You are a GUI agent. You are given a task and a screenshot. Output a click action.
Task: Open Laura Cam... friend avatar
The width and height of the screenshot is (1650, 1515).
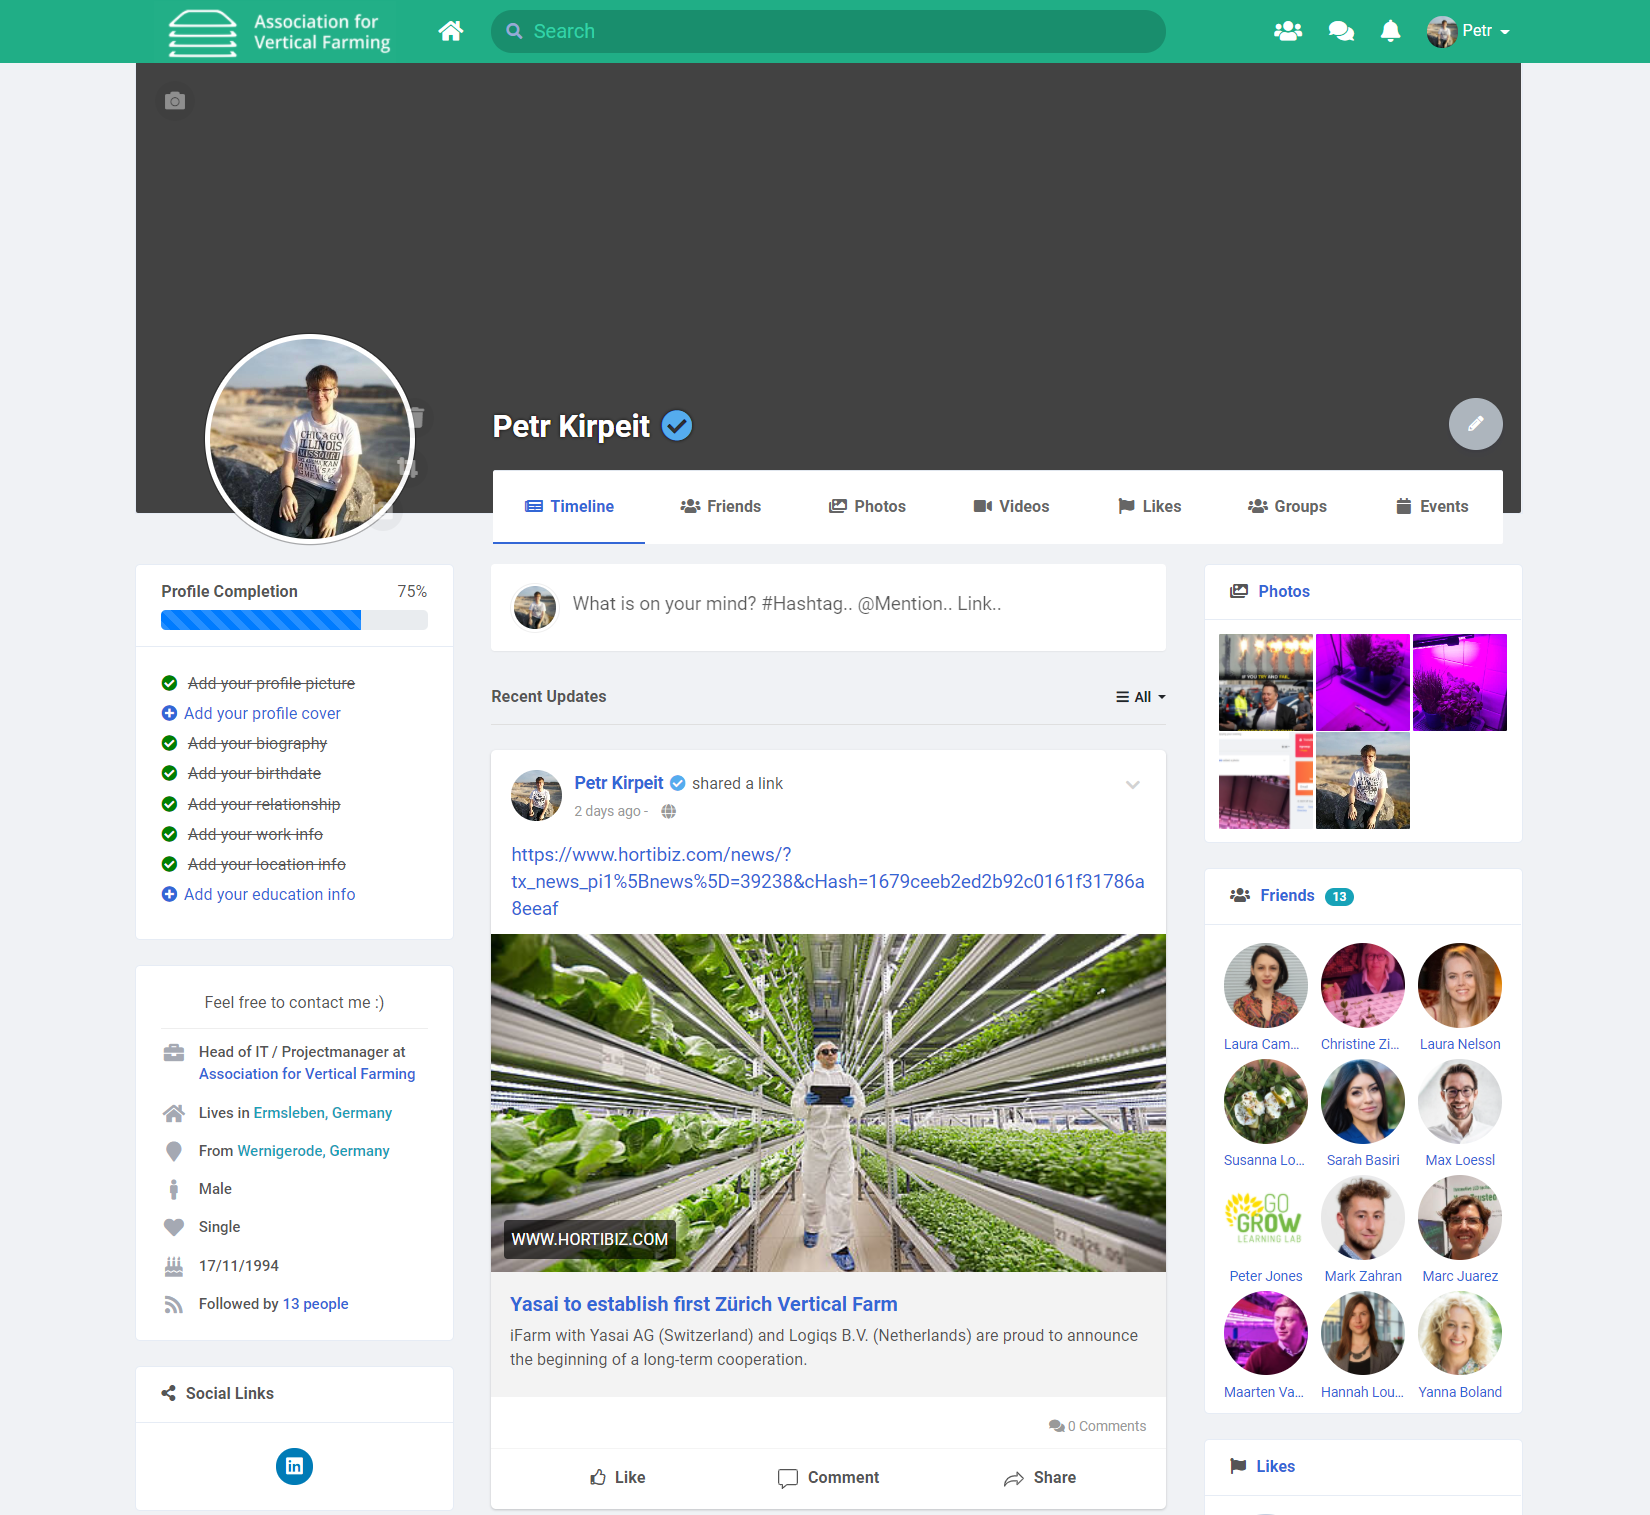tap(1266, 986)
